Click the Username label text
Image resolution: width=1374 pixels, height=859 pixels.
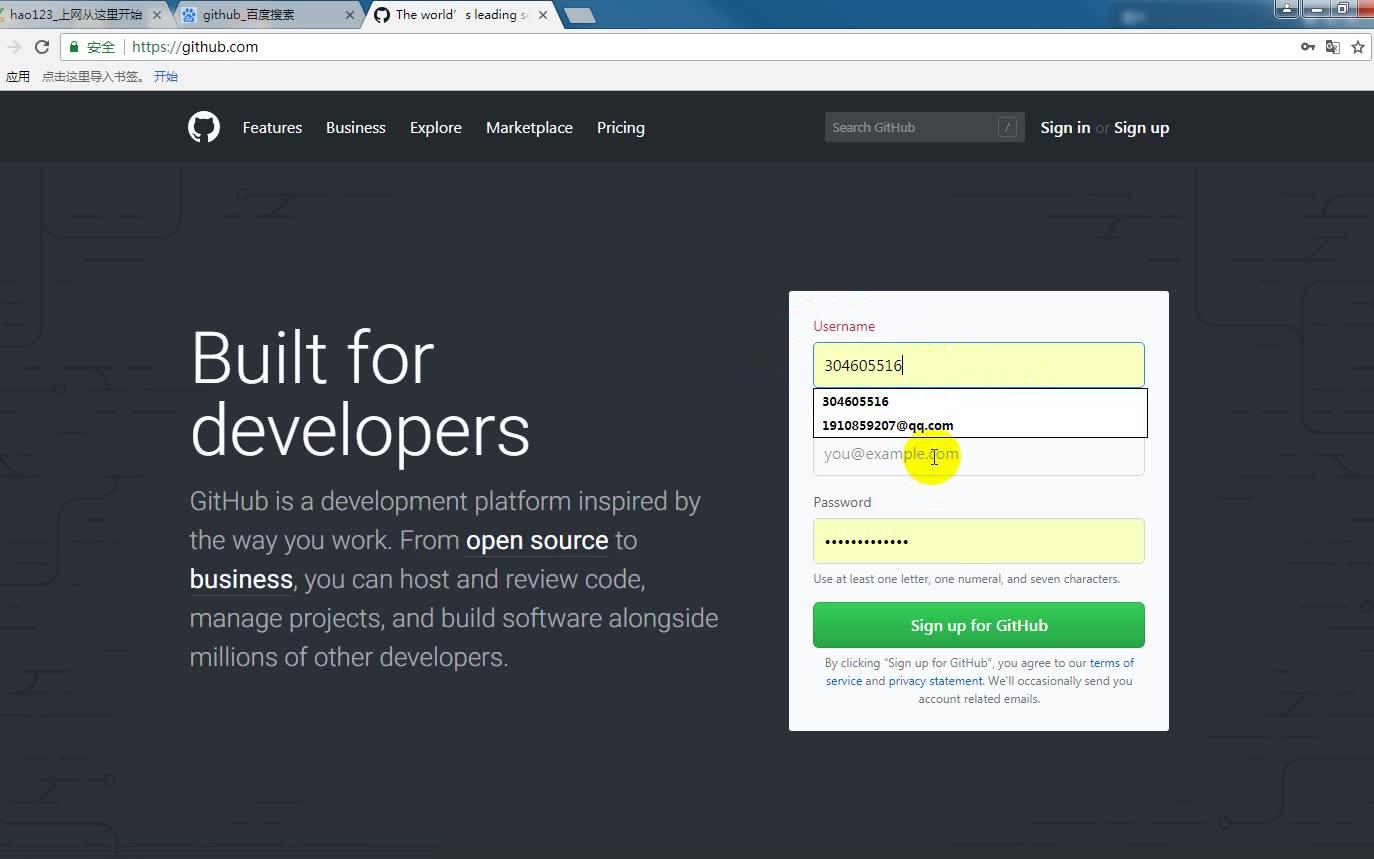(x=844, y=326)
